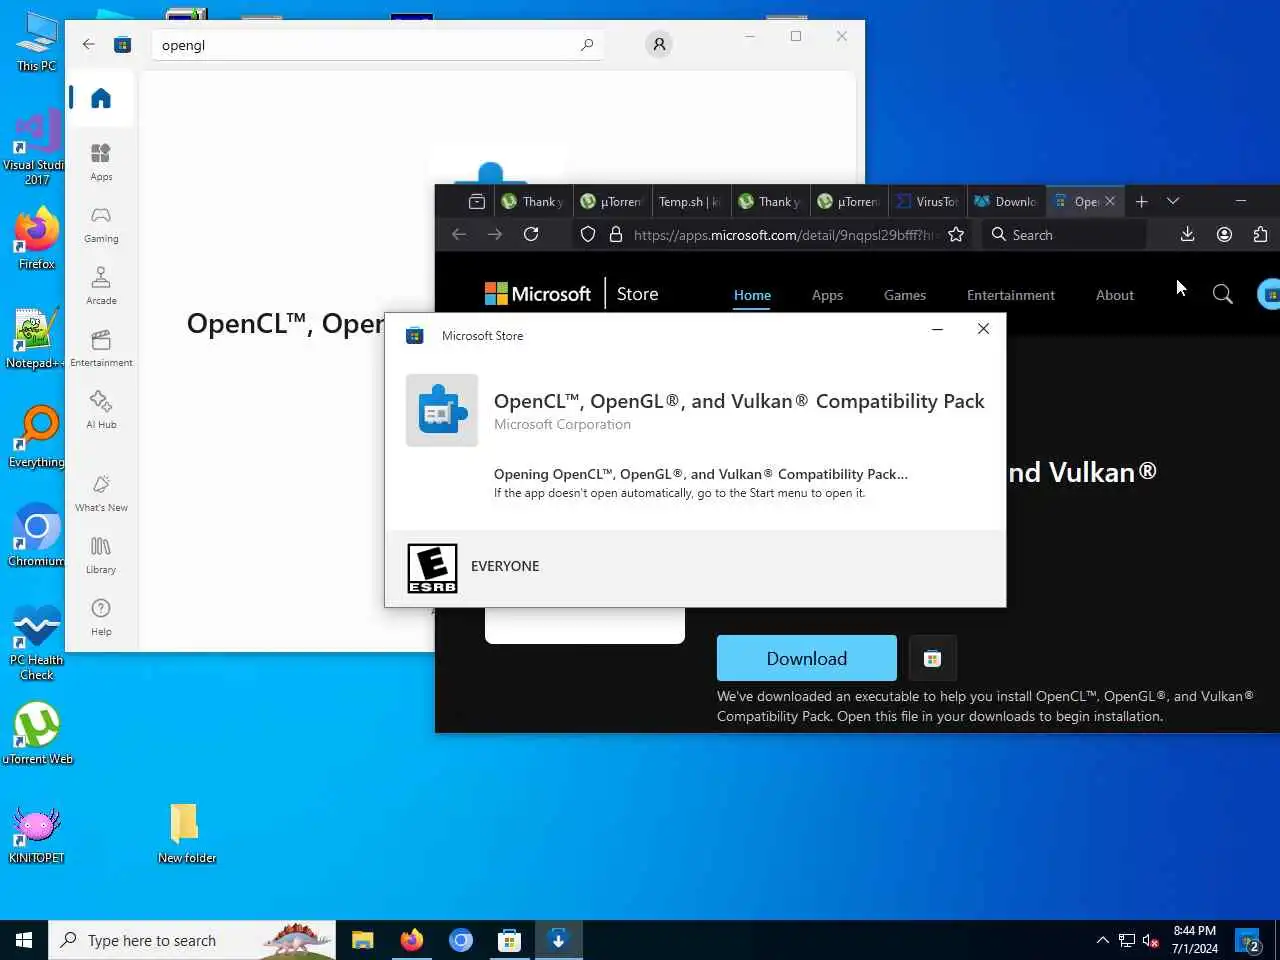Open Entertainment section in Store sidebar
The width and height of the screenshot is (1280, 960).
point(101,348)
